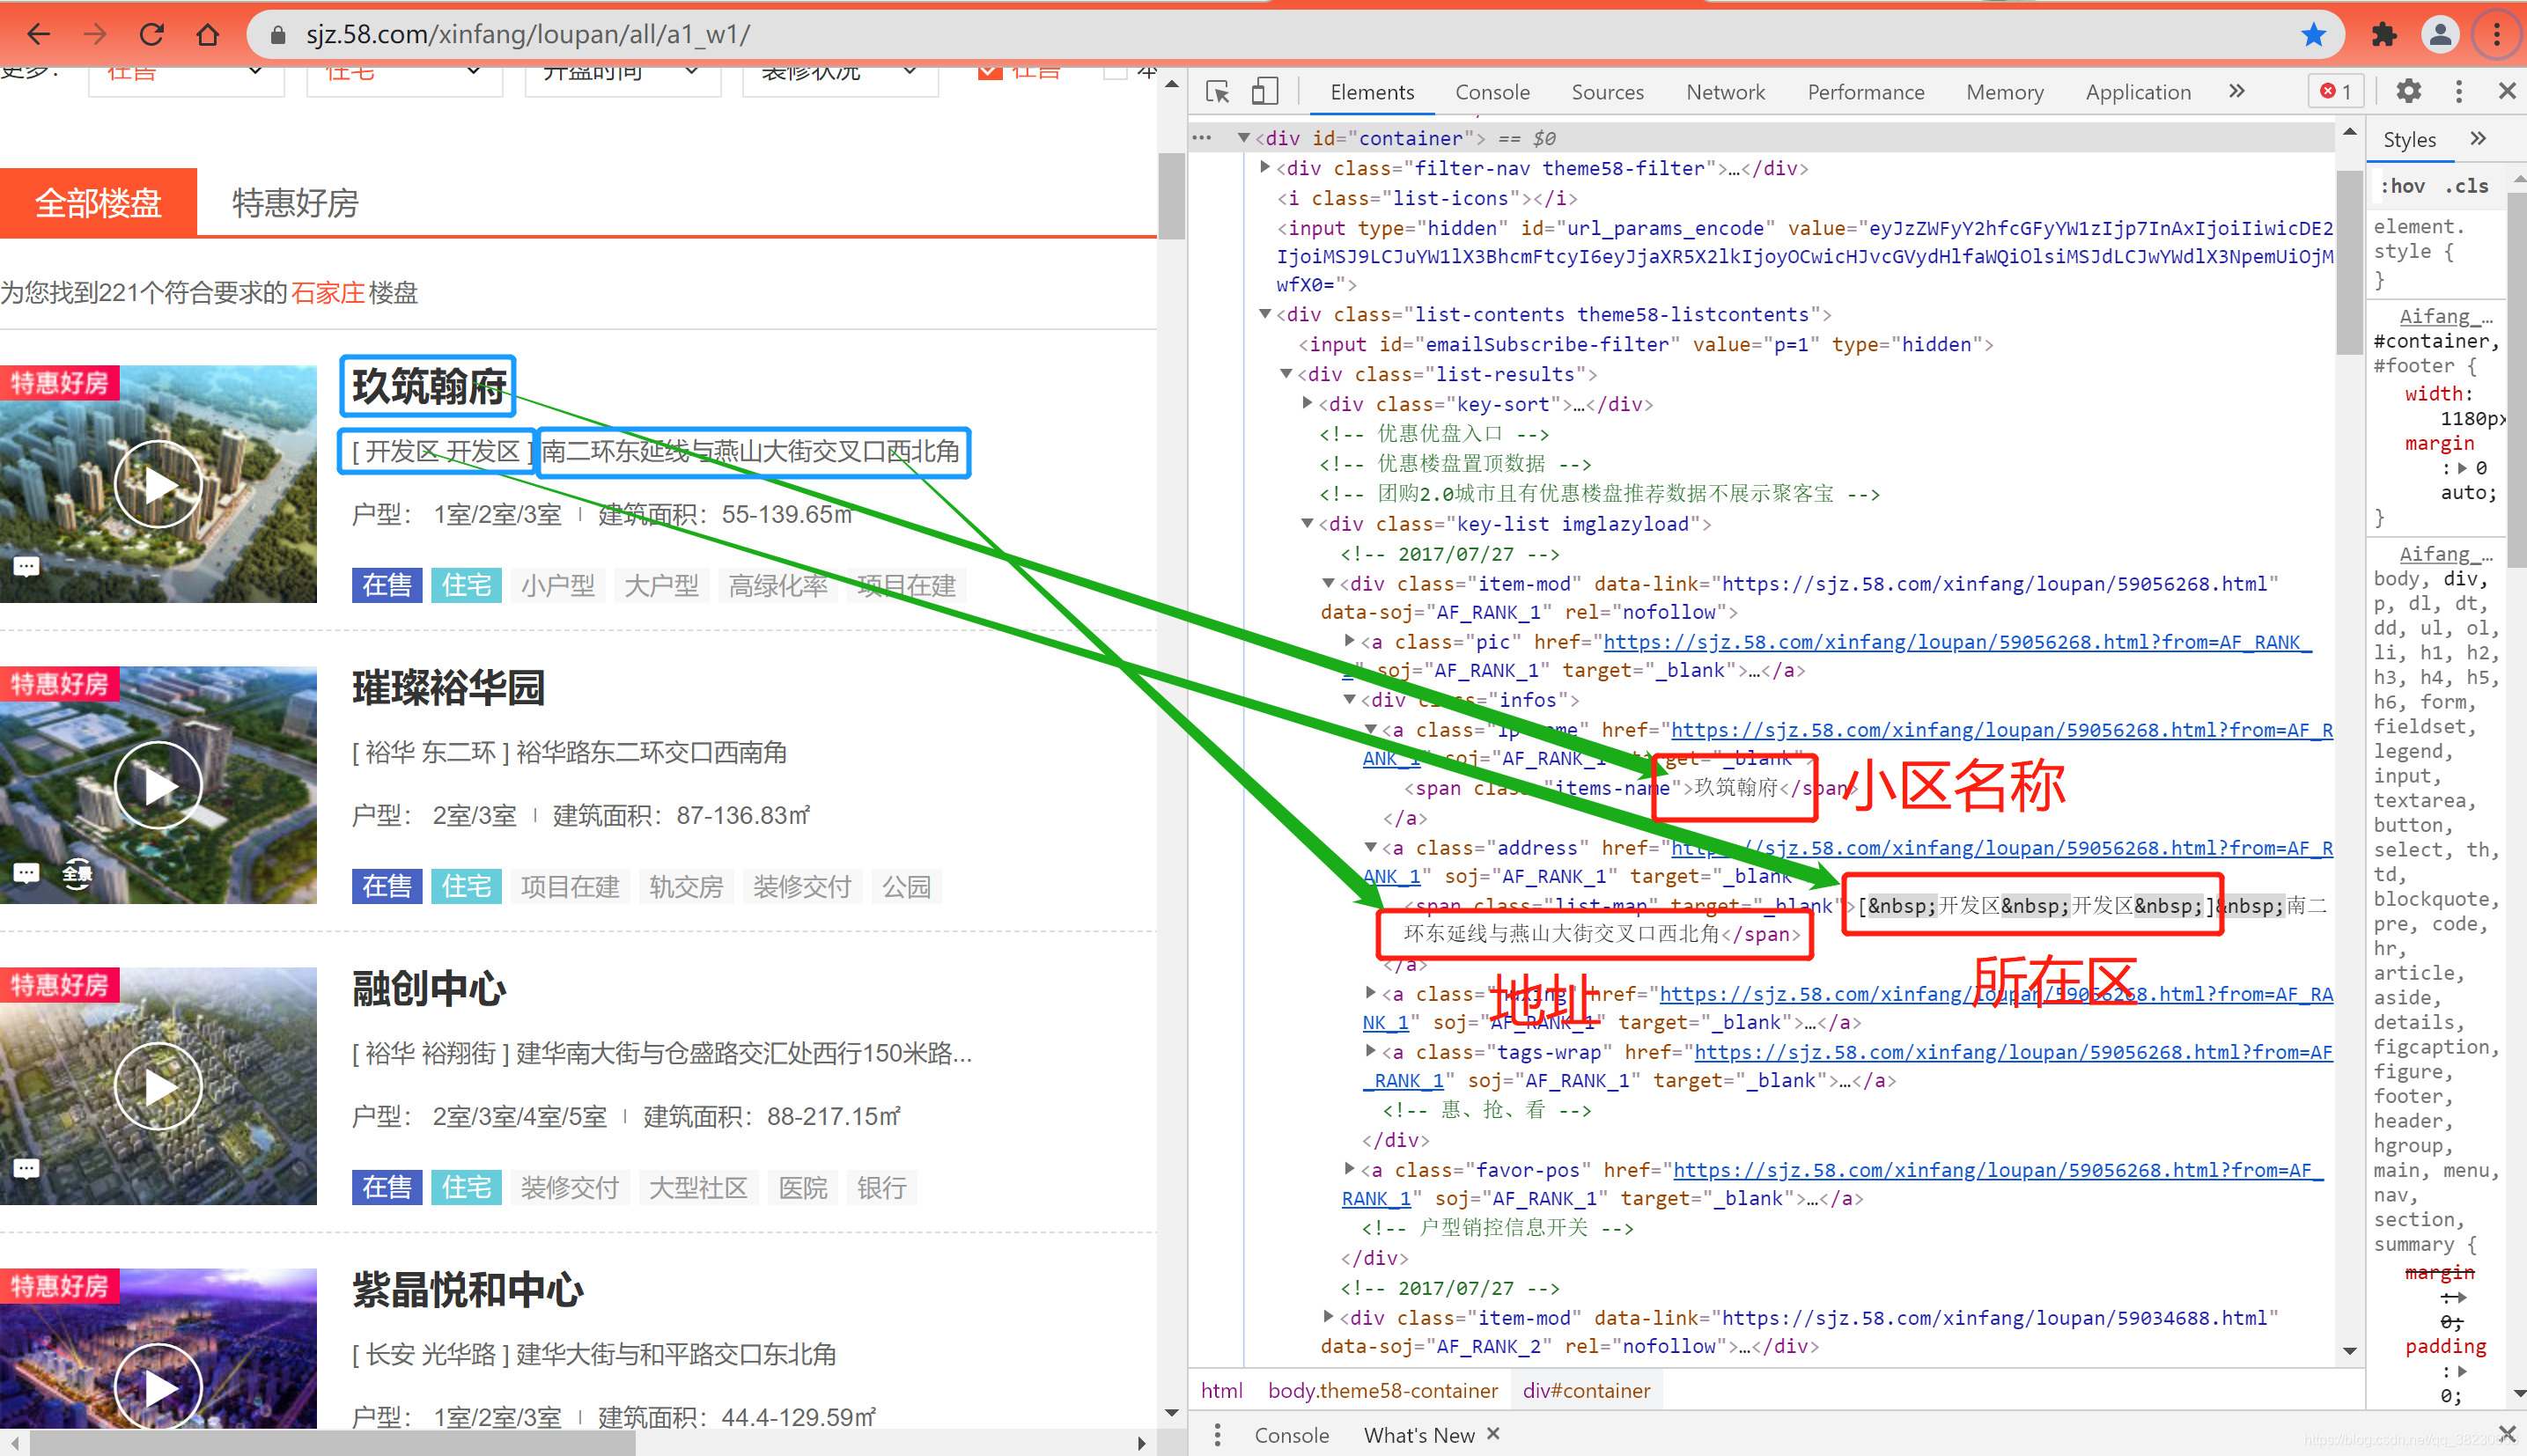Click the bookmark star icon
This screenshot has width=2527, height=1456.
[x=2313, y=35]
